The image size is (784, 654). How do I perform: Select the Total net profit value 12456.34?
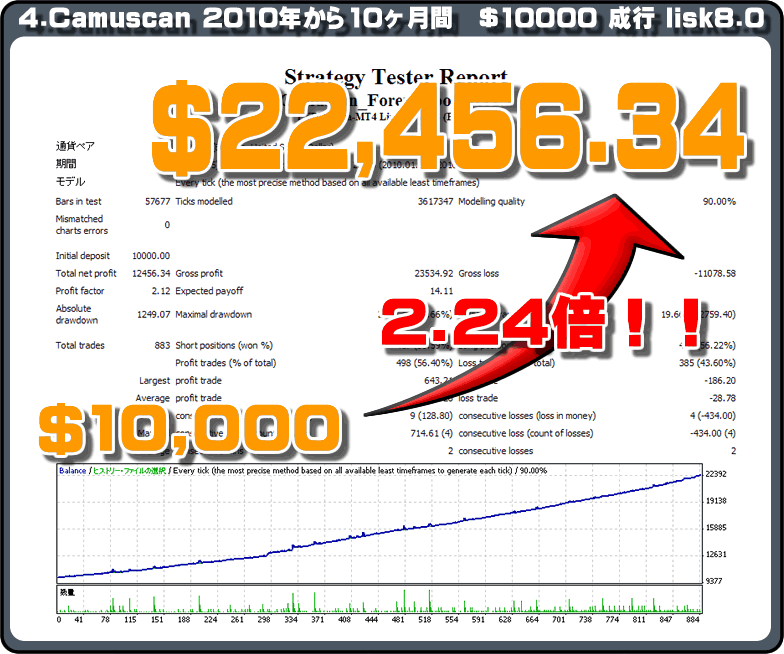(148, 273)
